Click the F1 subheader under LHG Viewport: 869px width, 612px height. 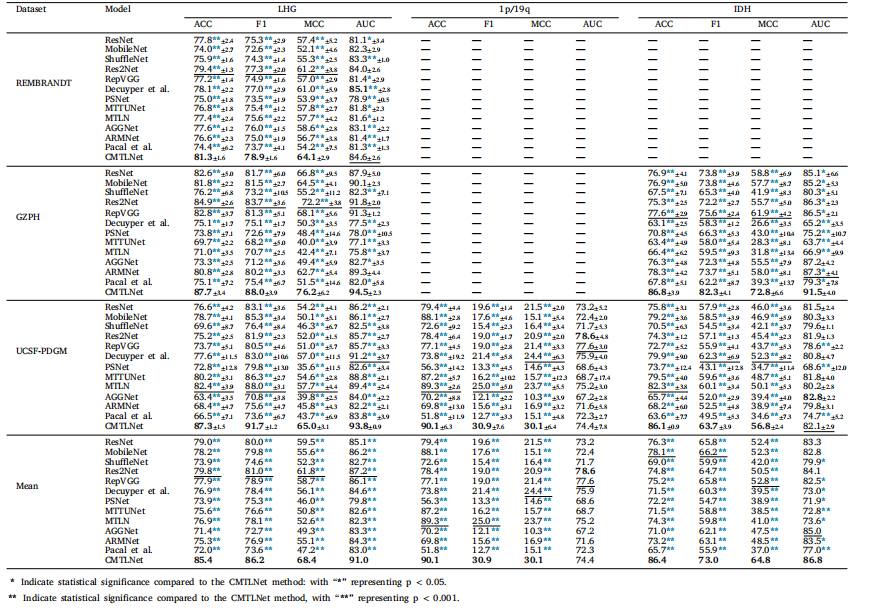pyautogui.click(x=261, y=24)
